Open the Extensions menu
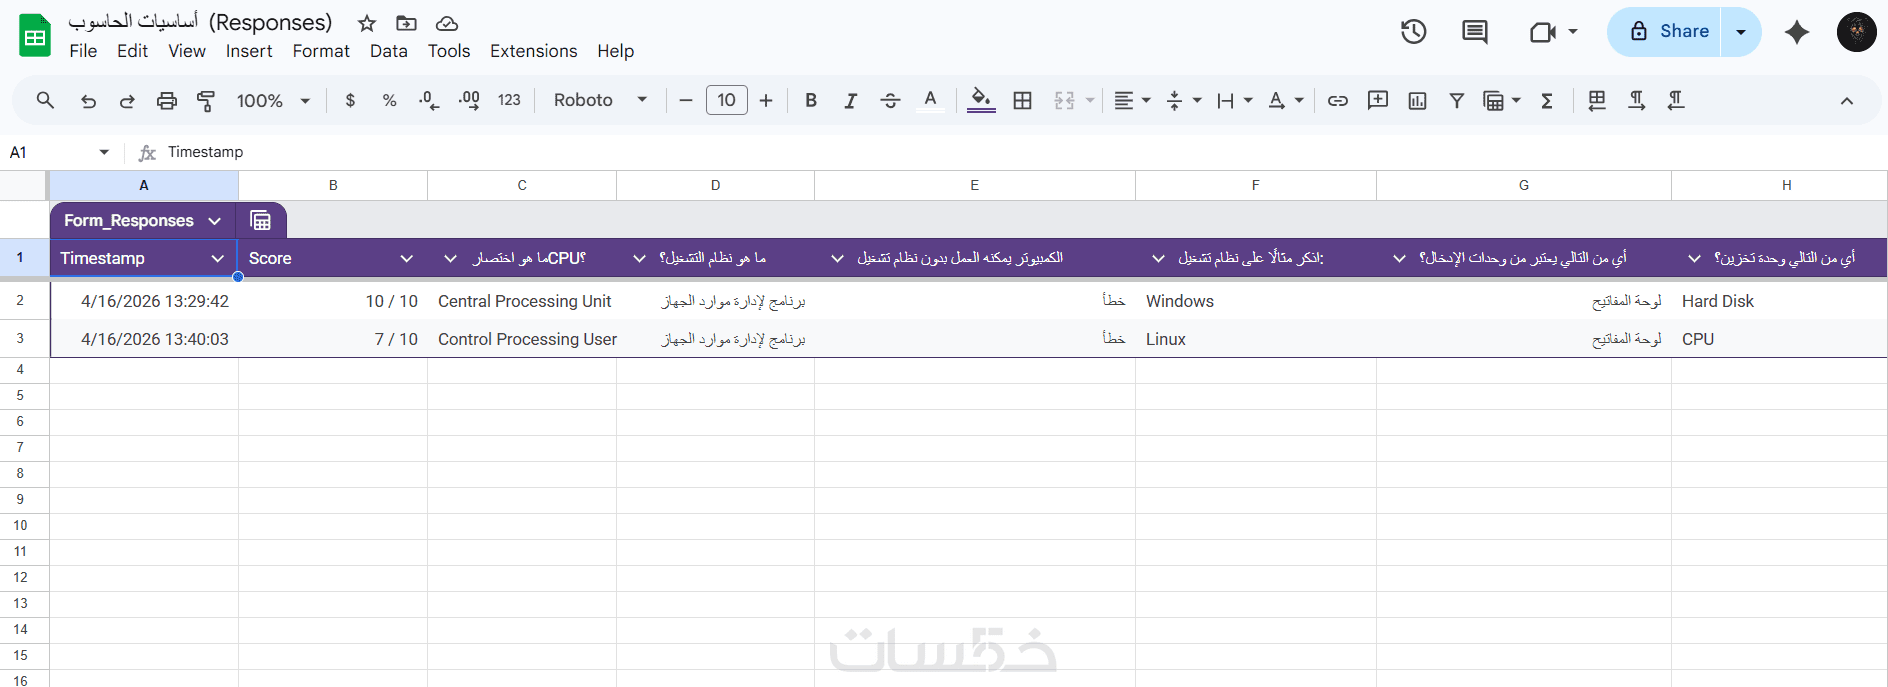 pos(533,51)
